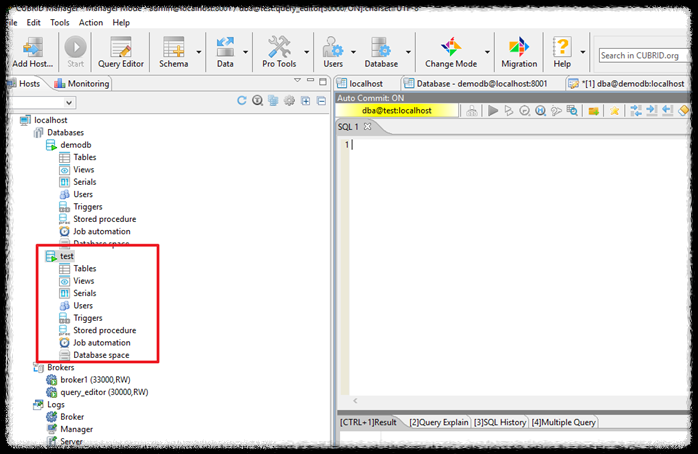Image resolution: width=698 pixels, height=454 pixels.
Task: Click the table search magnifier icon
Action: tap(572, 110)
